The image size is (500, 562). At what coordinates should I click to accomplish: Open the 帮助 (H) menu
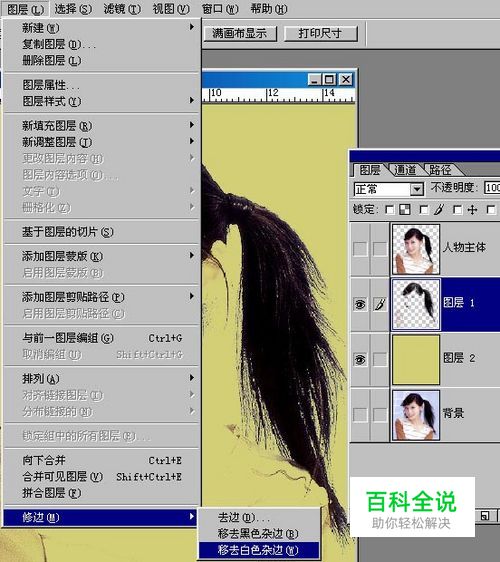[269, 9]
